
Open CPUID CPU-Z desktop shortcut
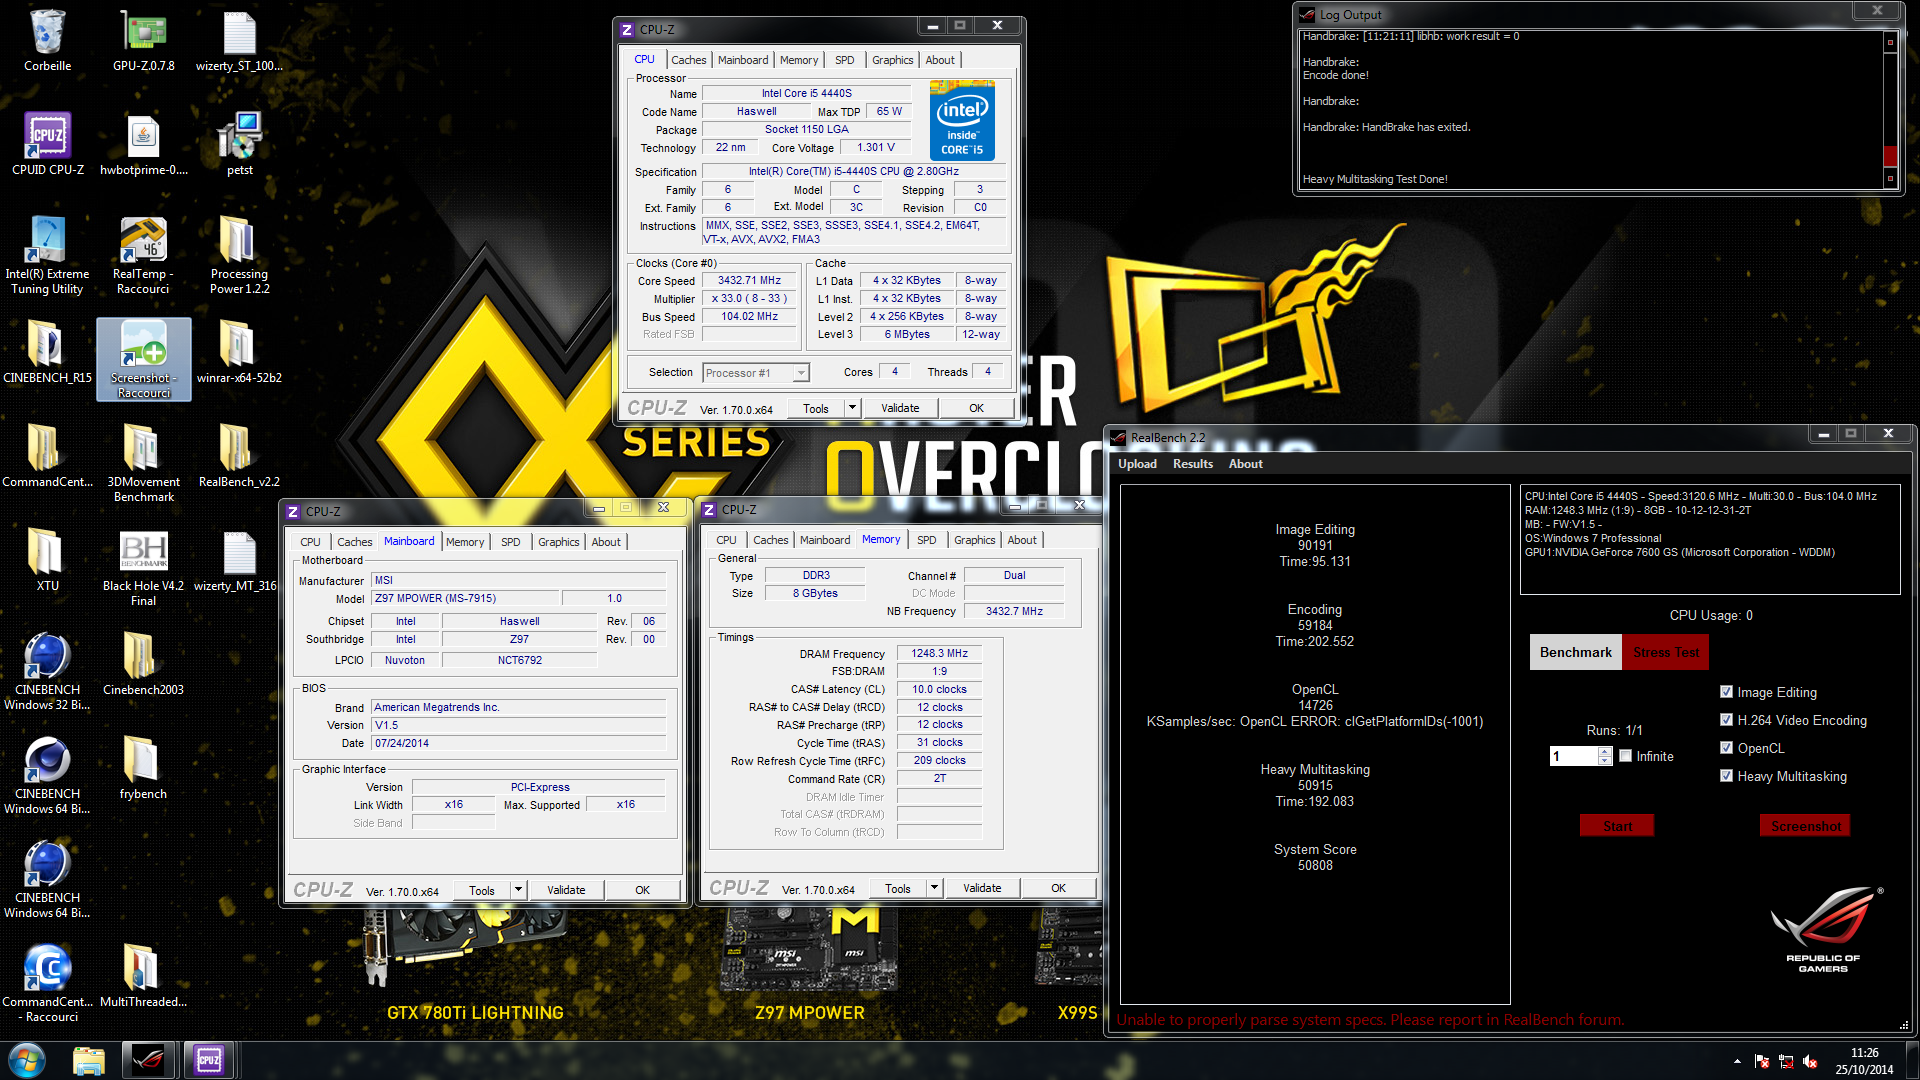[47, 144]
